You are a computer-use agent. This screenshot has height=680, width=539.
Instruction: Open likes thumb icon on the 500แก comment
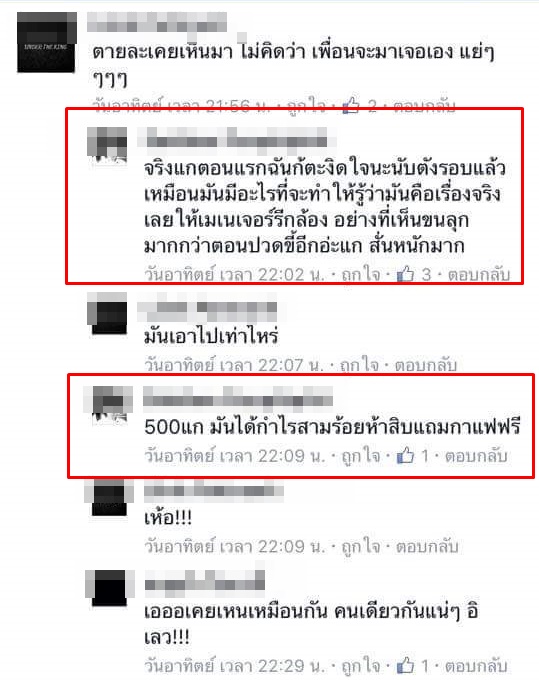click(x=405, y=455)
